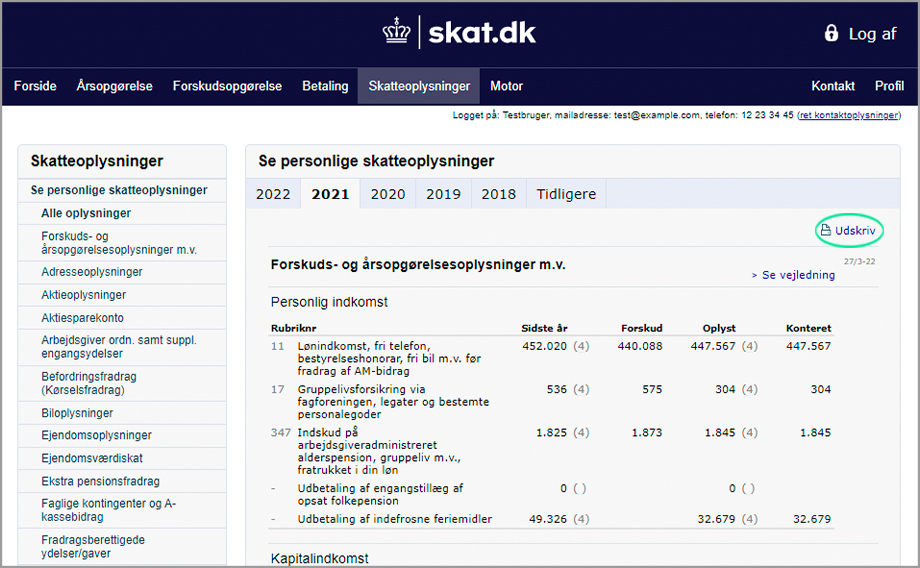
Task: Click the Skatteoplysninger sidebar heading
Action: pyautogui.click(x=97, y=161)
